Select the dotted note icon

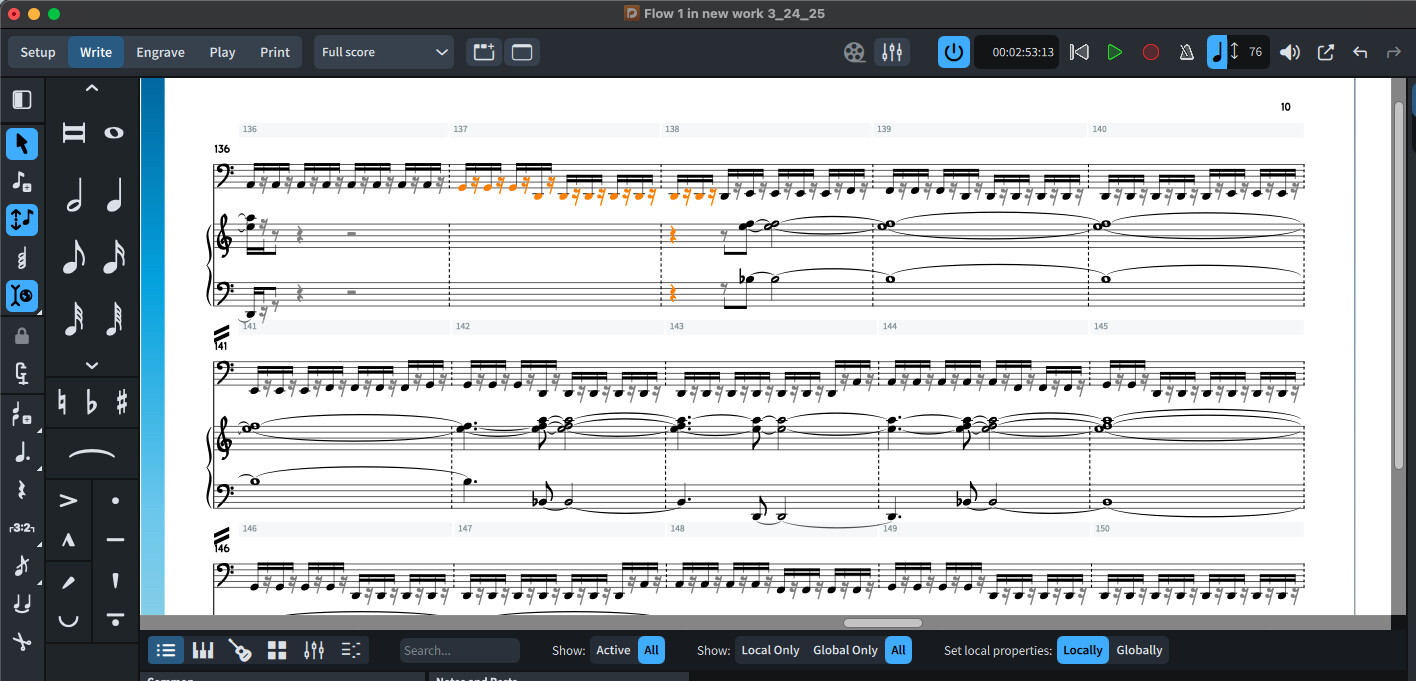point(22,452)
